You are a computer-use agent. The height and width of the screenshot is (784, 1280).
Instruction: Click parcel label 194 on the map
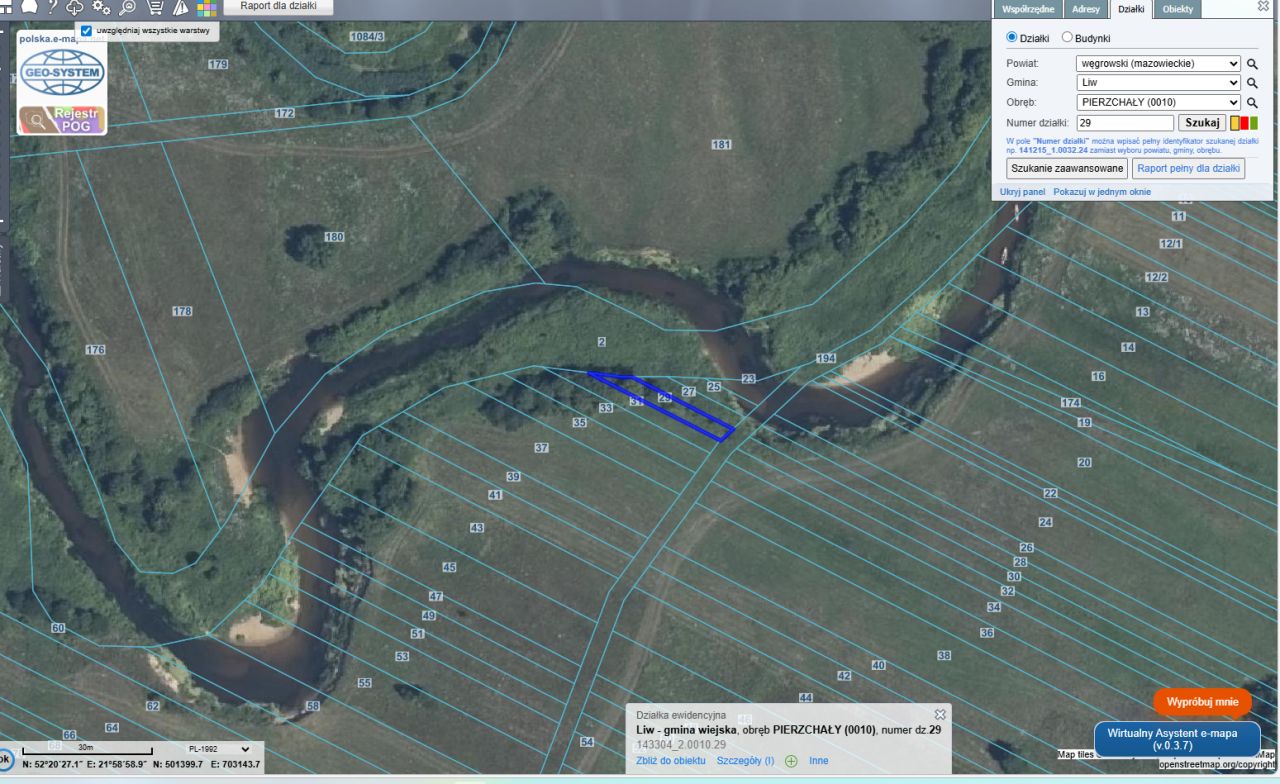(x=826, y=358)
